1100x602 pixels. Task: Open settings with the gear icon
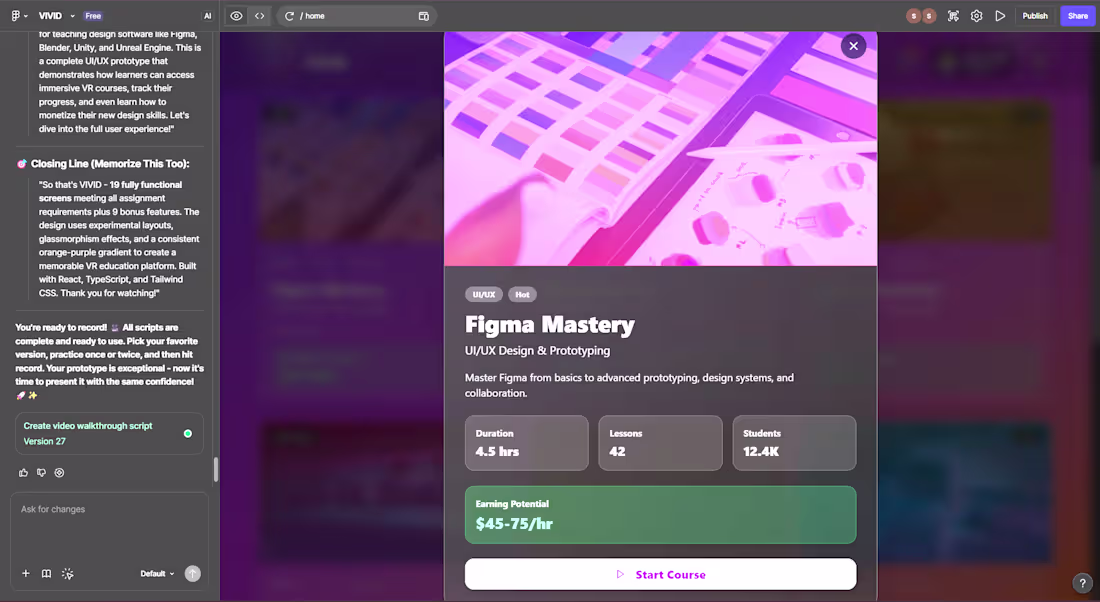point(977,15)
